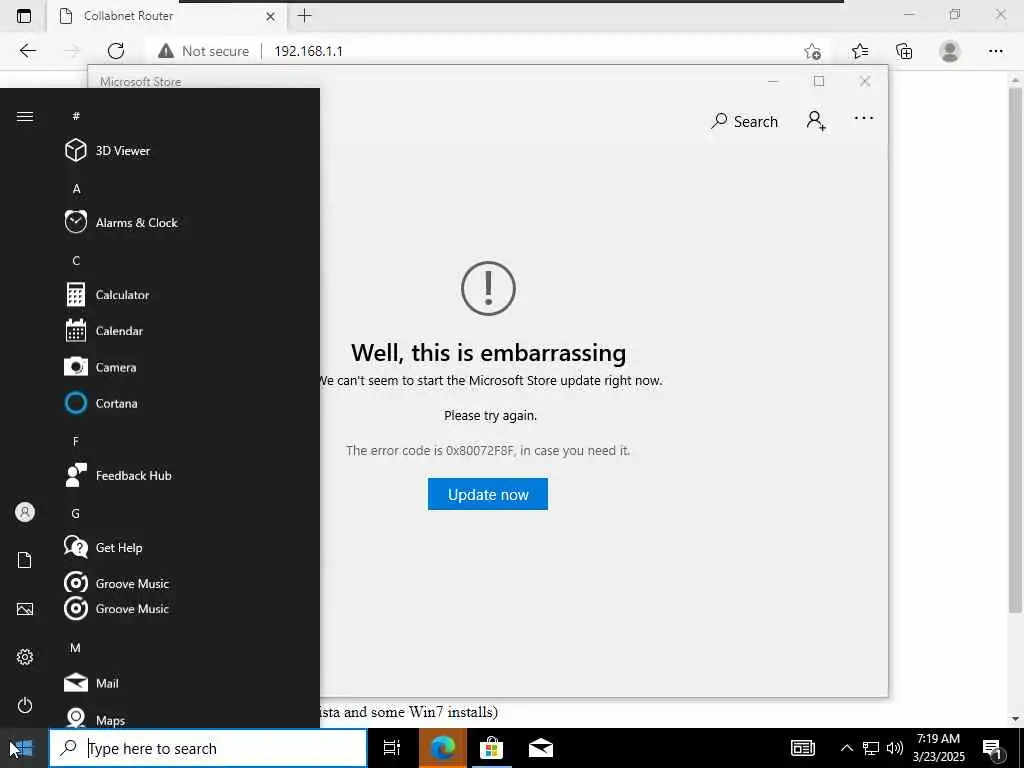Refresh the Edge page
1024x768 pixels.
tap(116, 51)
